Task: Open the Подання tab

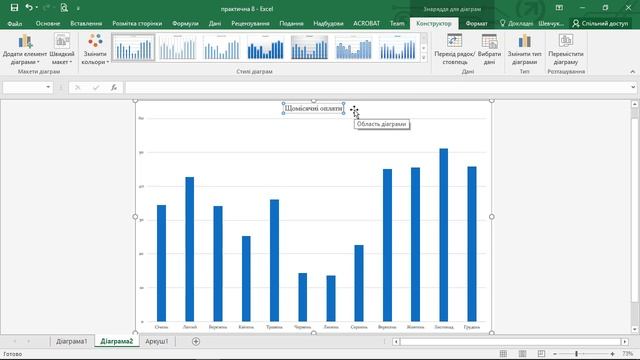Action: tap(291, 24)
